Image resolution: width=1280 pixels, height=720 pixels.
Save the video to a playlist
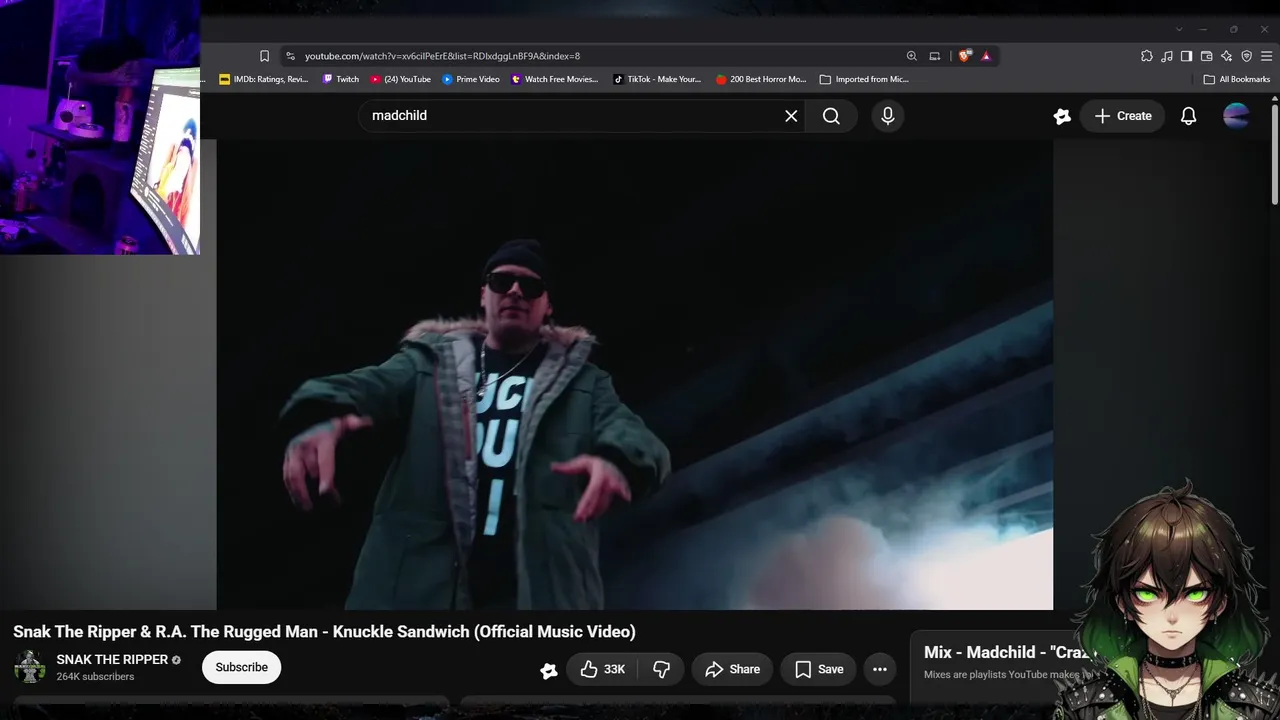(x=819, y=669)
